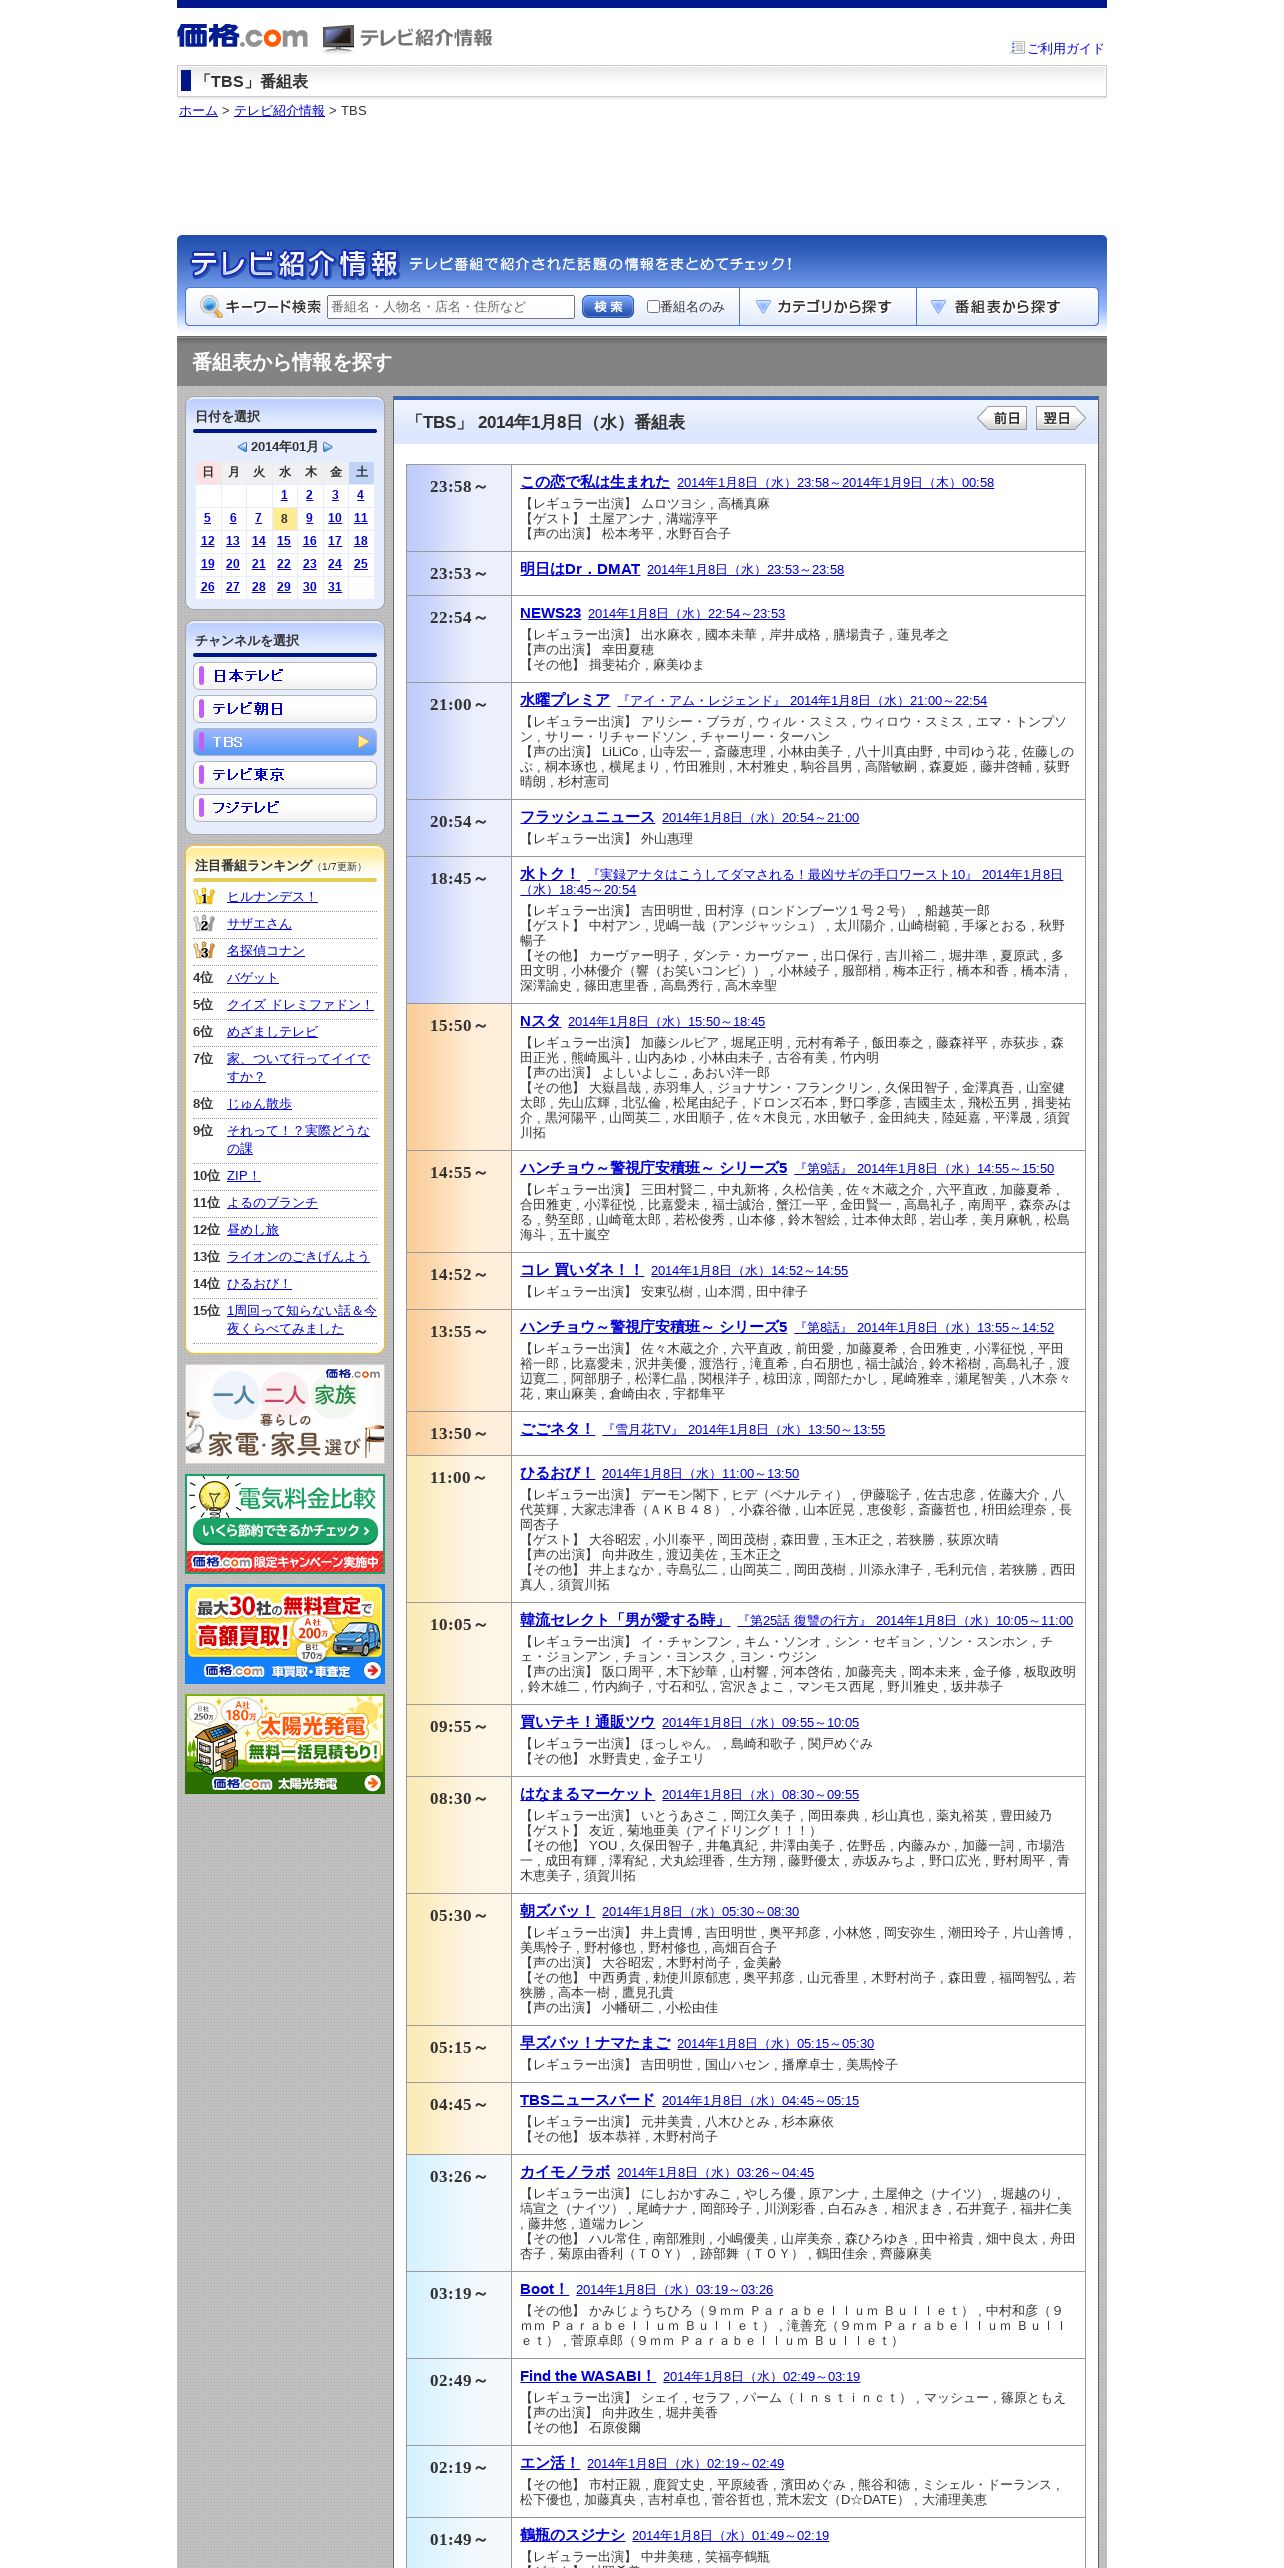Go to previous month arrow in calendar
Viewport: 1284px width, 2568px height.
pyautogui.click(x=242, y=447)
